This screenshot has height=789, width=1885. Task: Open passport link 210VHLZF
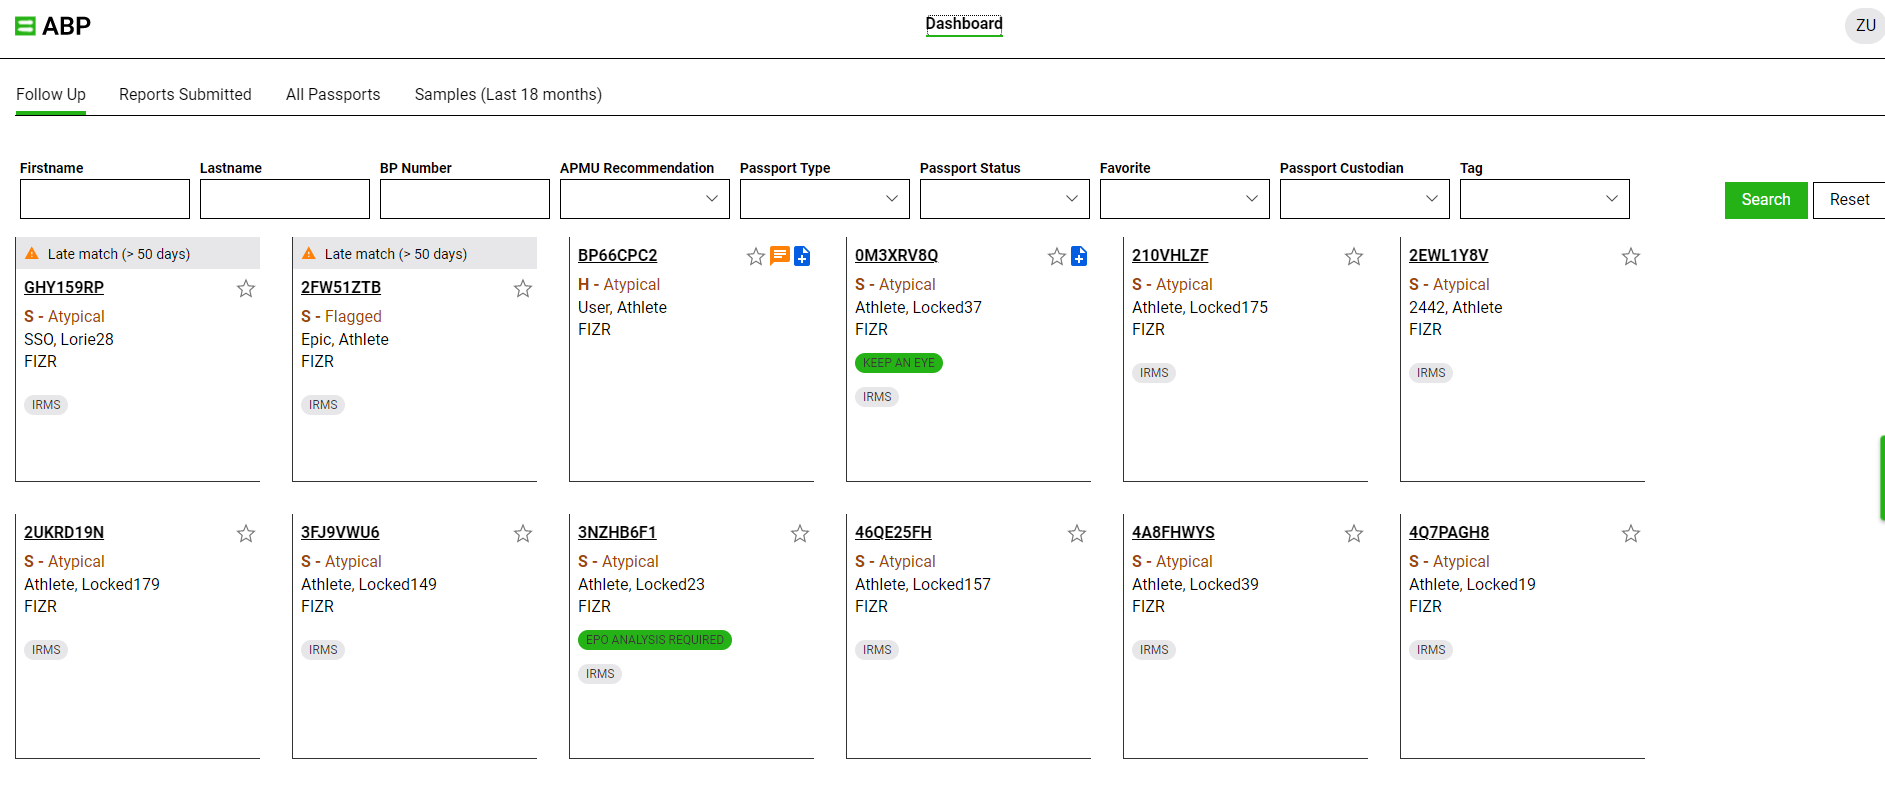tap(1170, 256)
